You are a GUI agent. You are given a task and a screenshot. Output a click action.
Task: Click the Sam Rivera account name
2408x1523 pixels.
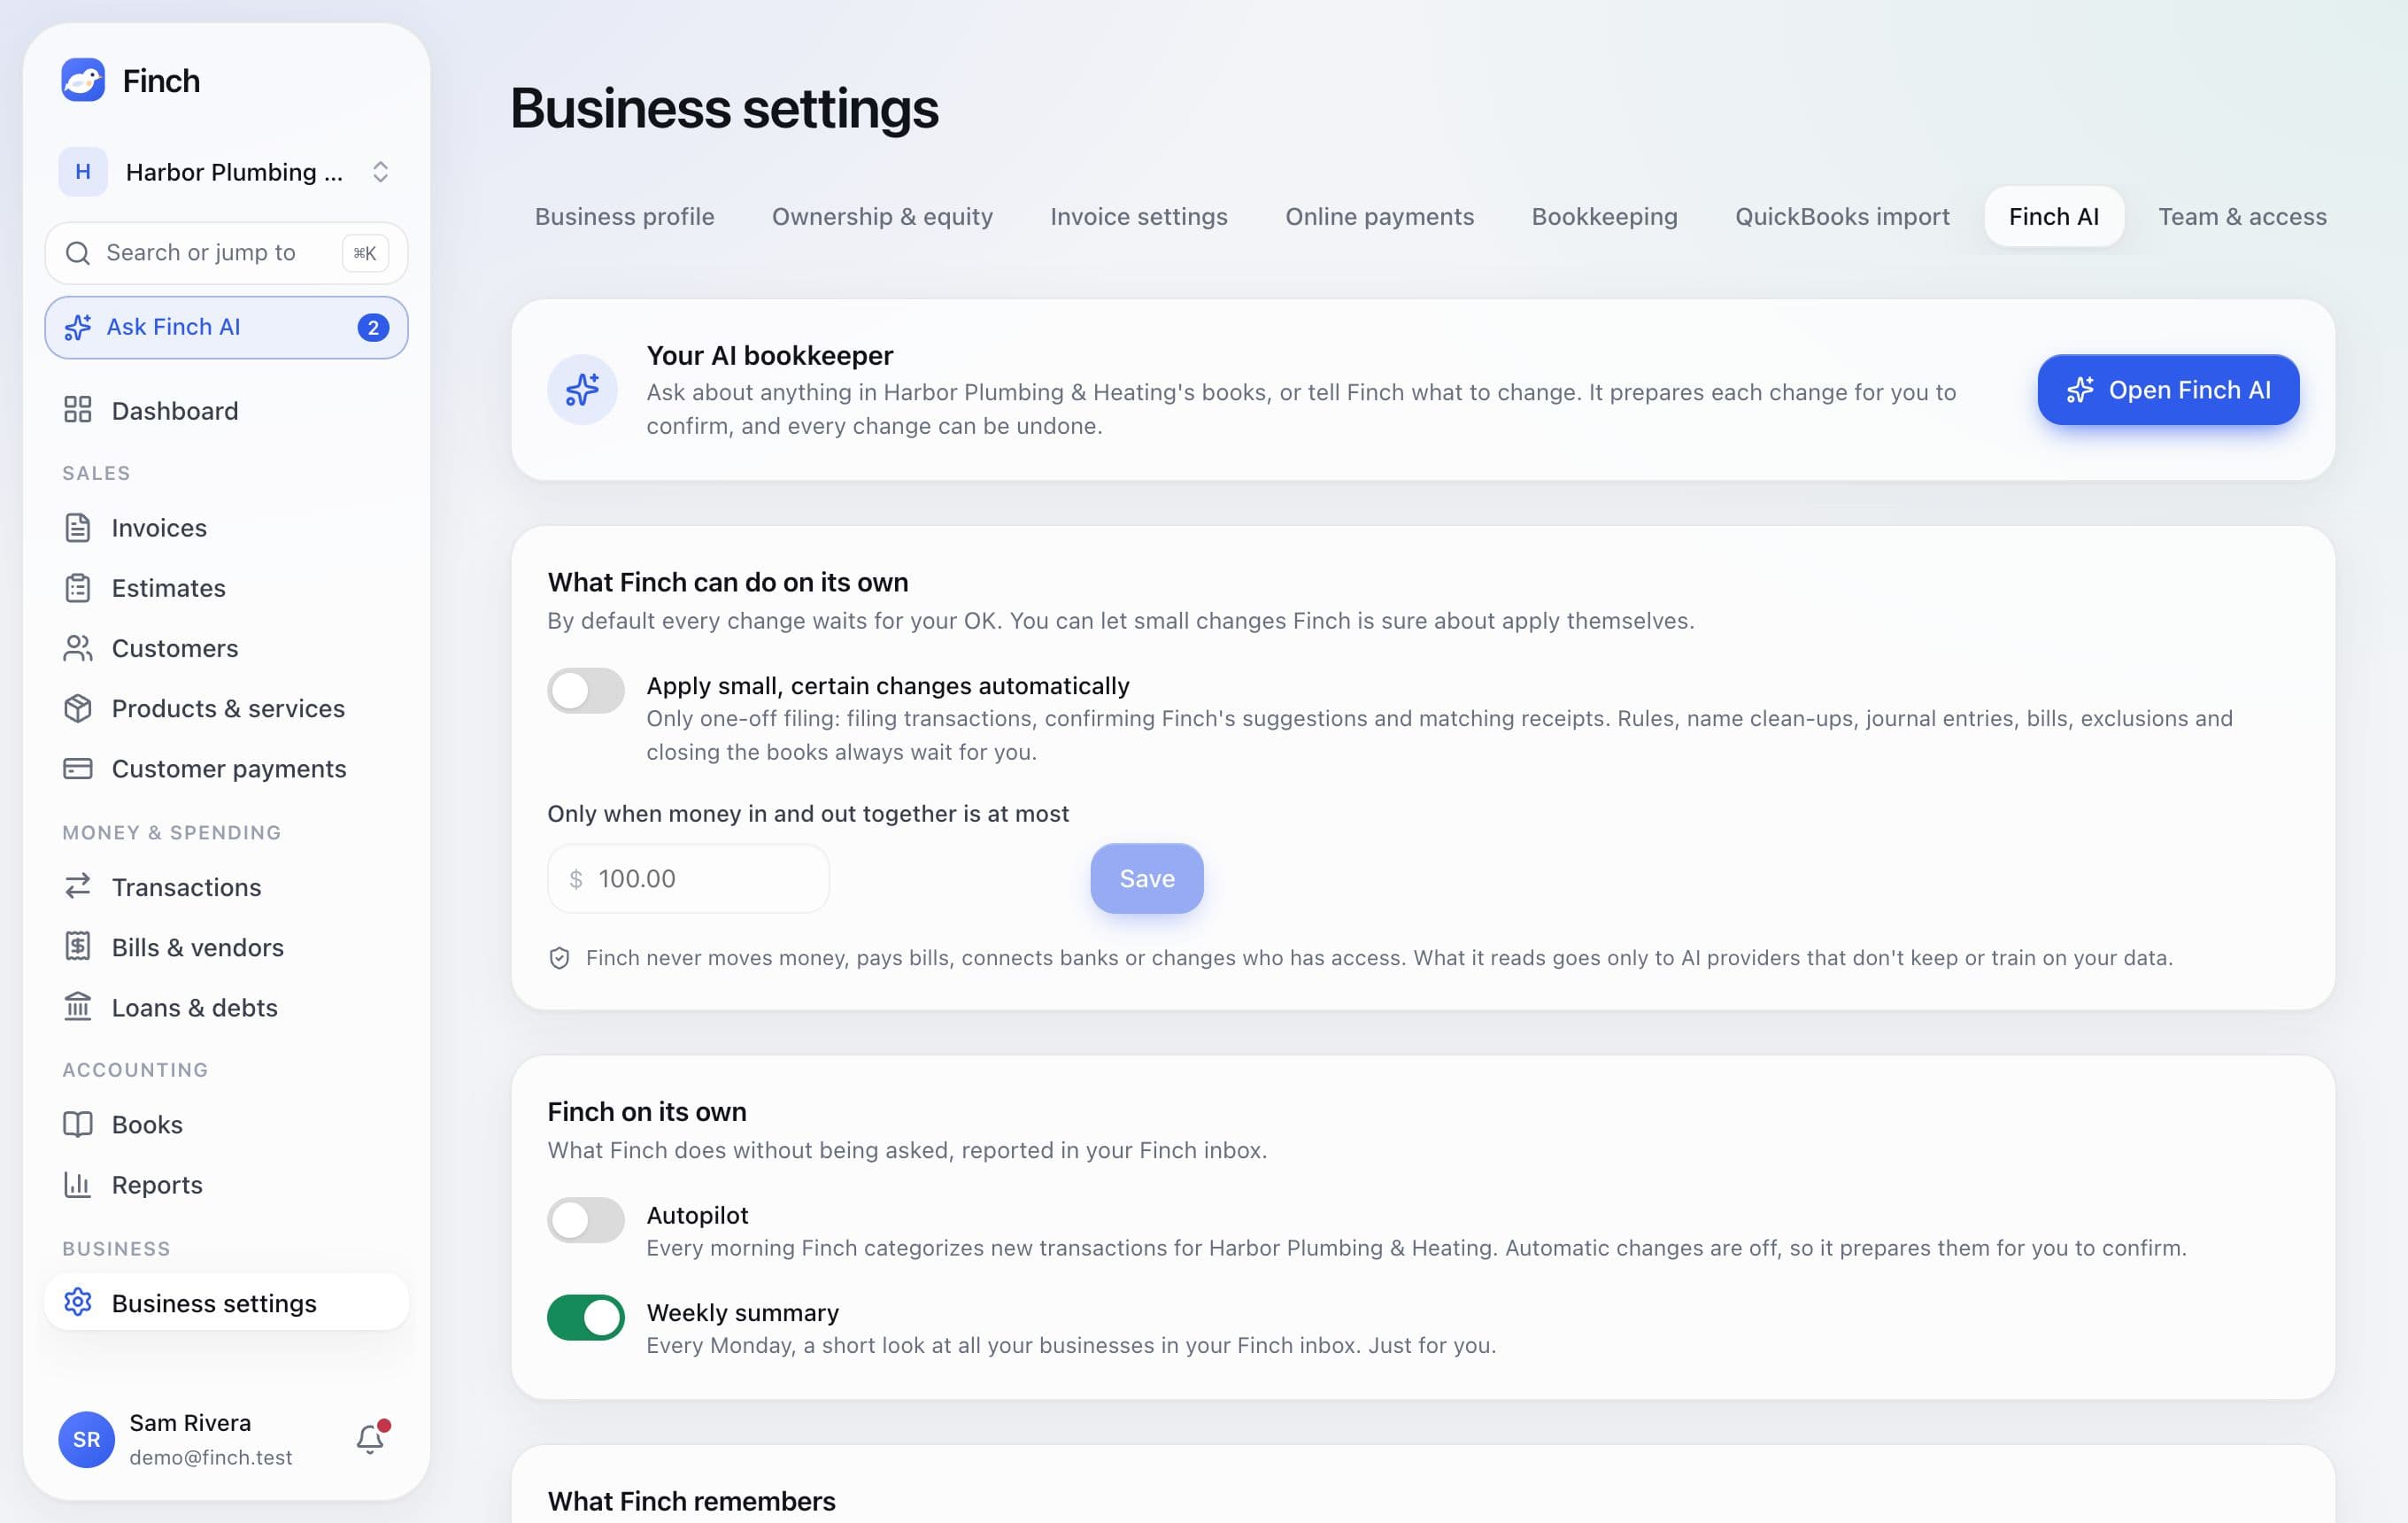(x=190, y=1422)
